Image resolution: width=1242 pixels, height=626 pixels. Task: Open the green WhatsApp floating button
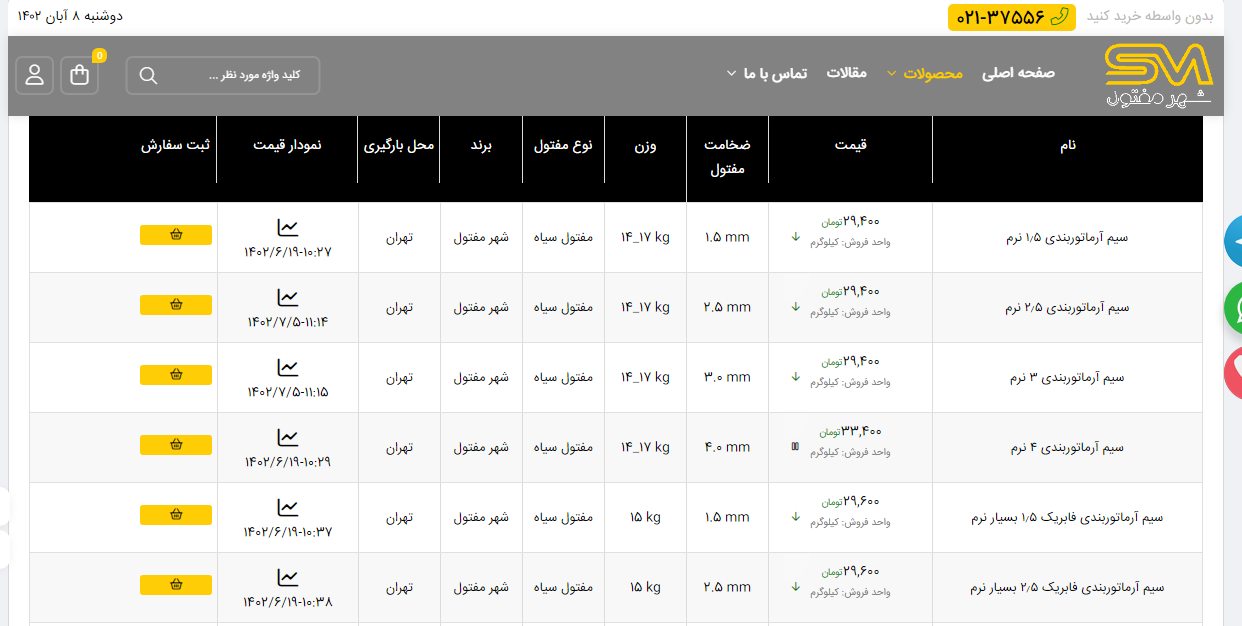pyautogui.click(x=1234, y=308)
